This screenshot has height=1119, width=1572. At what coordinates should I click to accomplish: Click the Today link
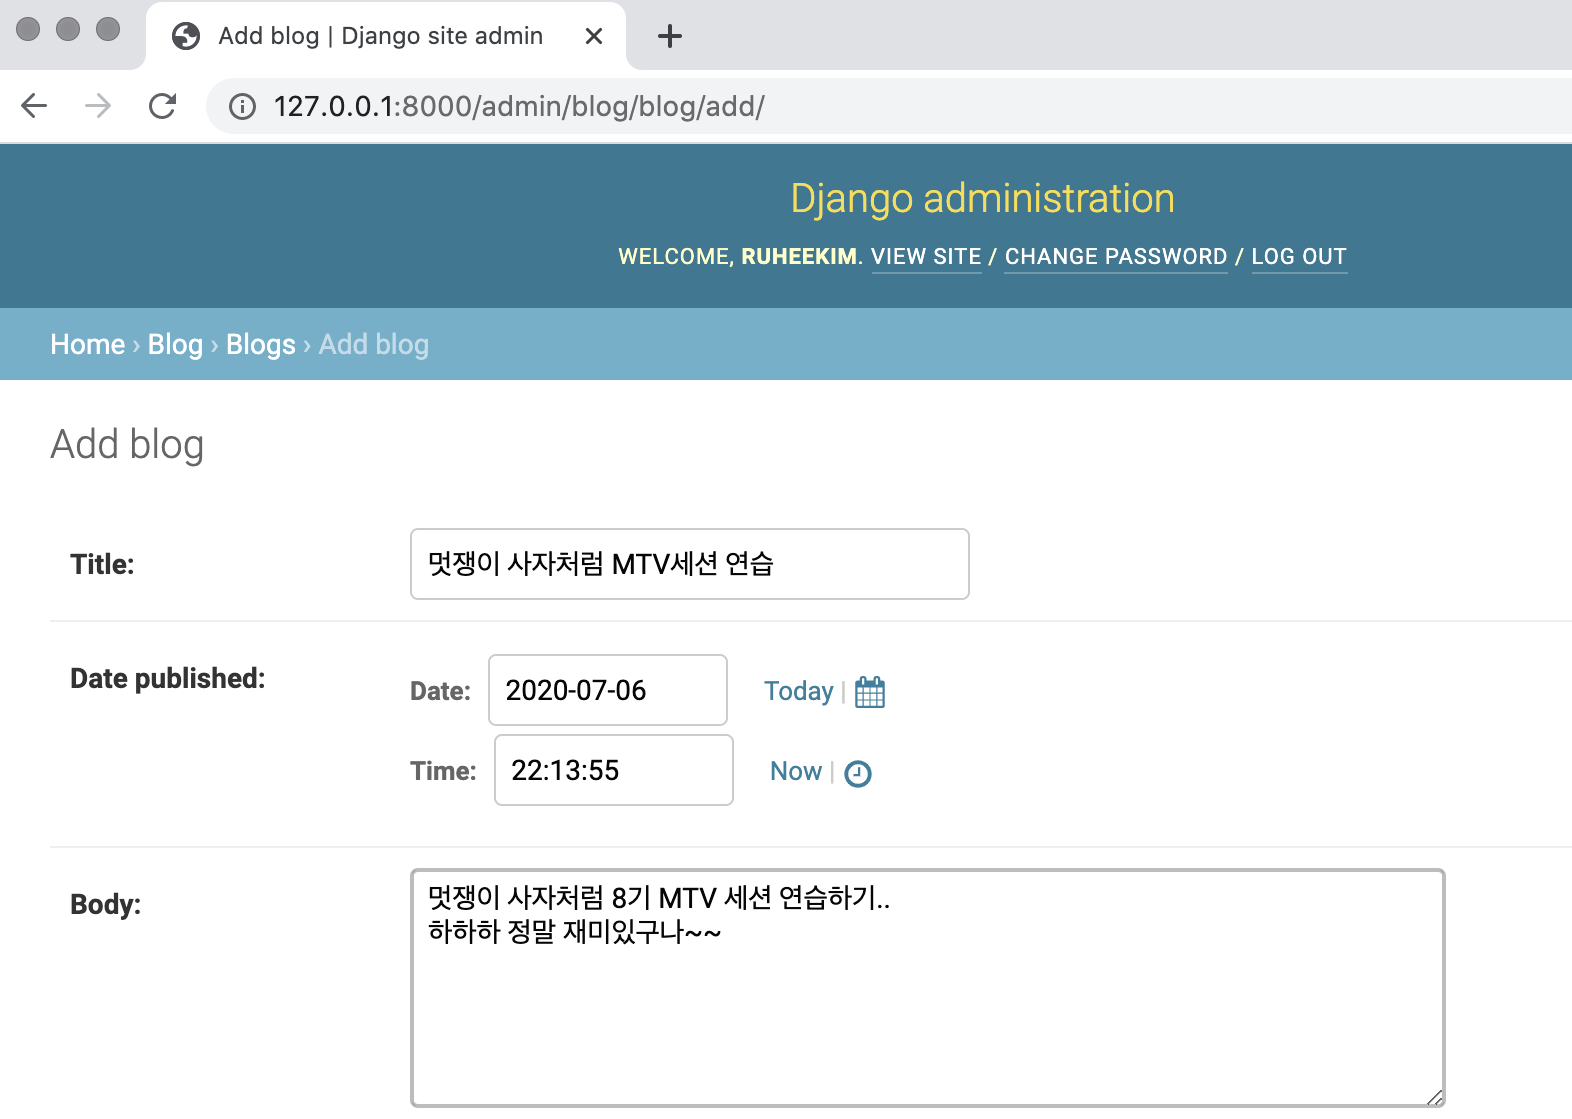[x=798, y=691]
